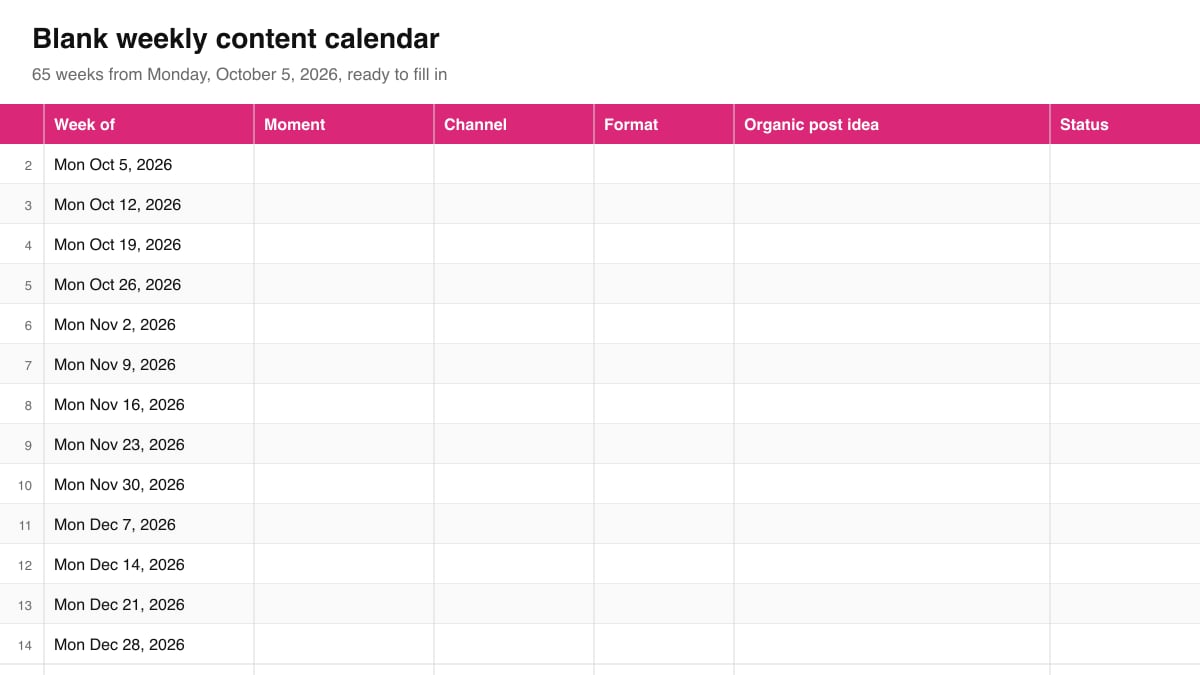Select row number 8
The height and width of the screenshot is (675, 1200).
click(22, 404)
